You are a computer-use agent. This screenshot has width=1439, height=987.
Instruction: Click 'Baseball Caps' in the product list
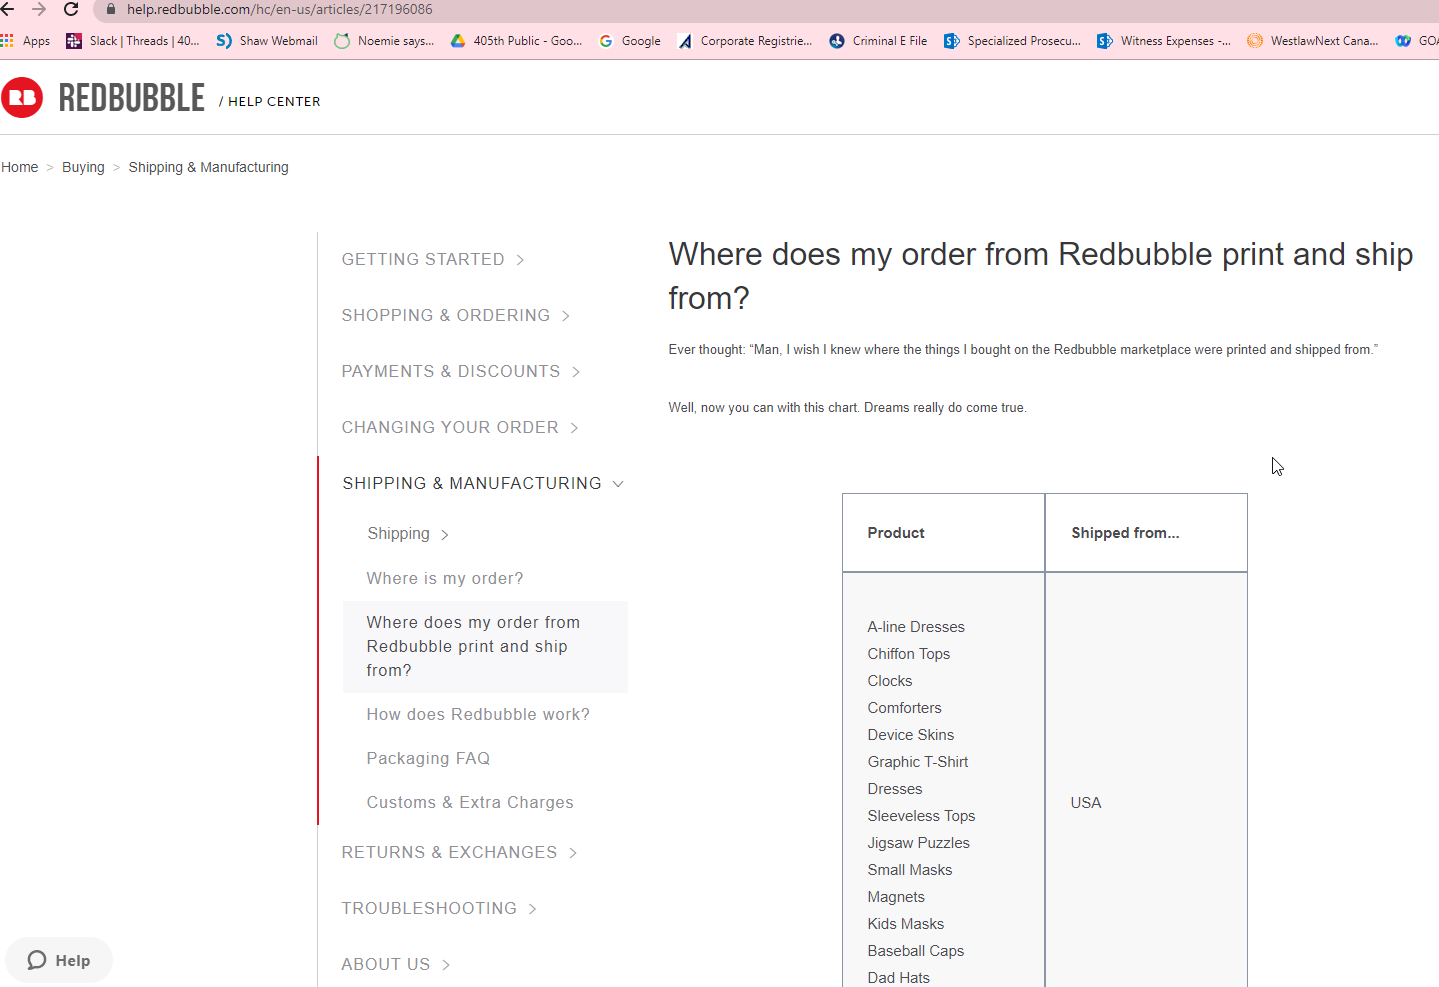(x=916, y=951)
